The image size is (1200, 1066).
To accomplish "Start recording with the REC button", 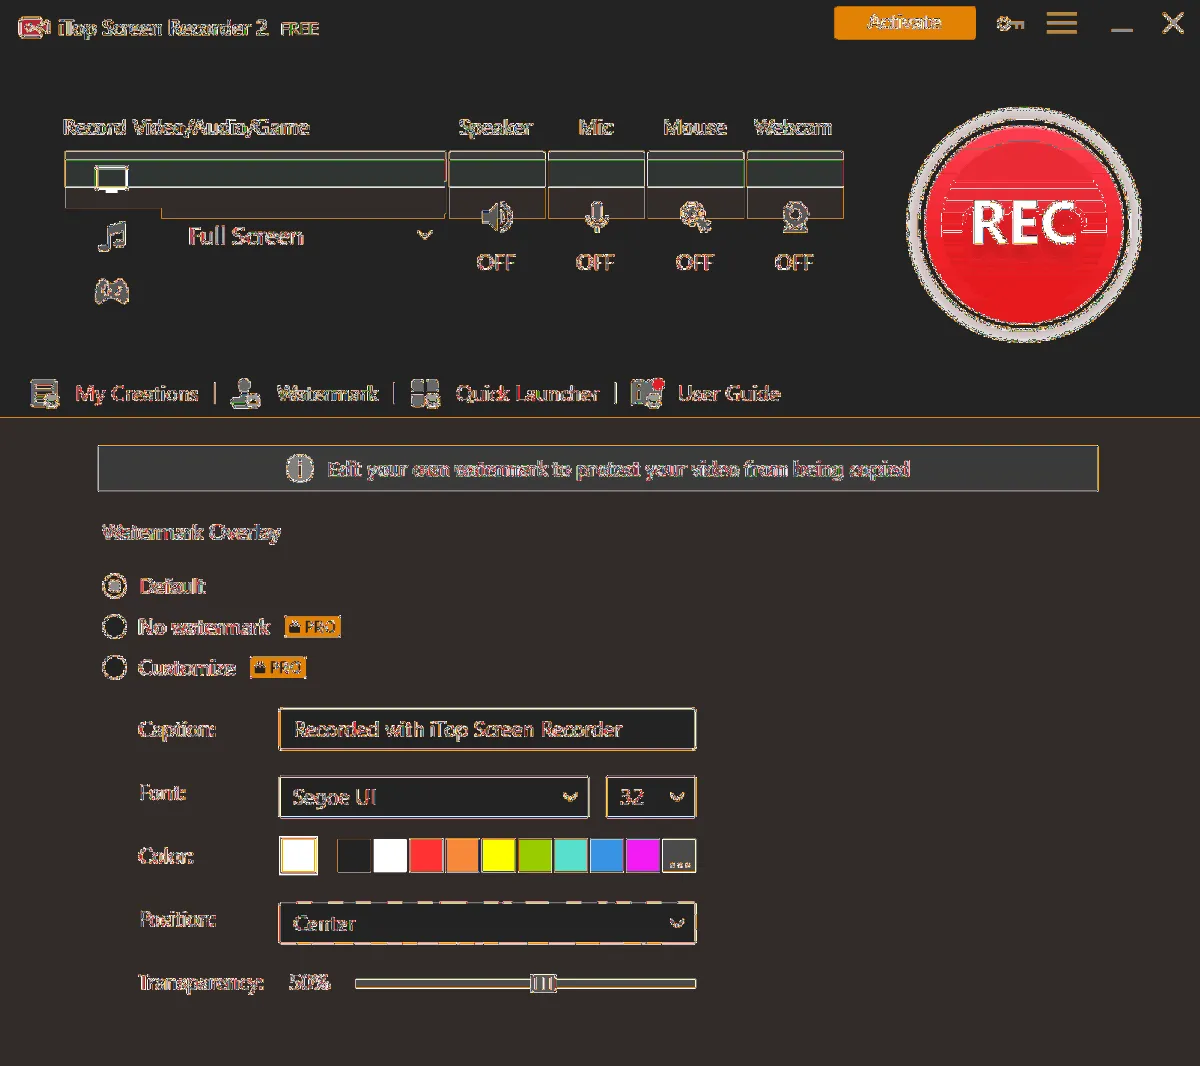I will pyautogui.click(x=1023, y=224).
